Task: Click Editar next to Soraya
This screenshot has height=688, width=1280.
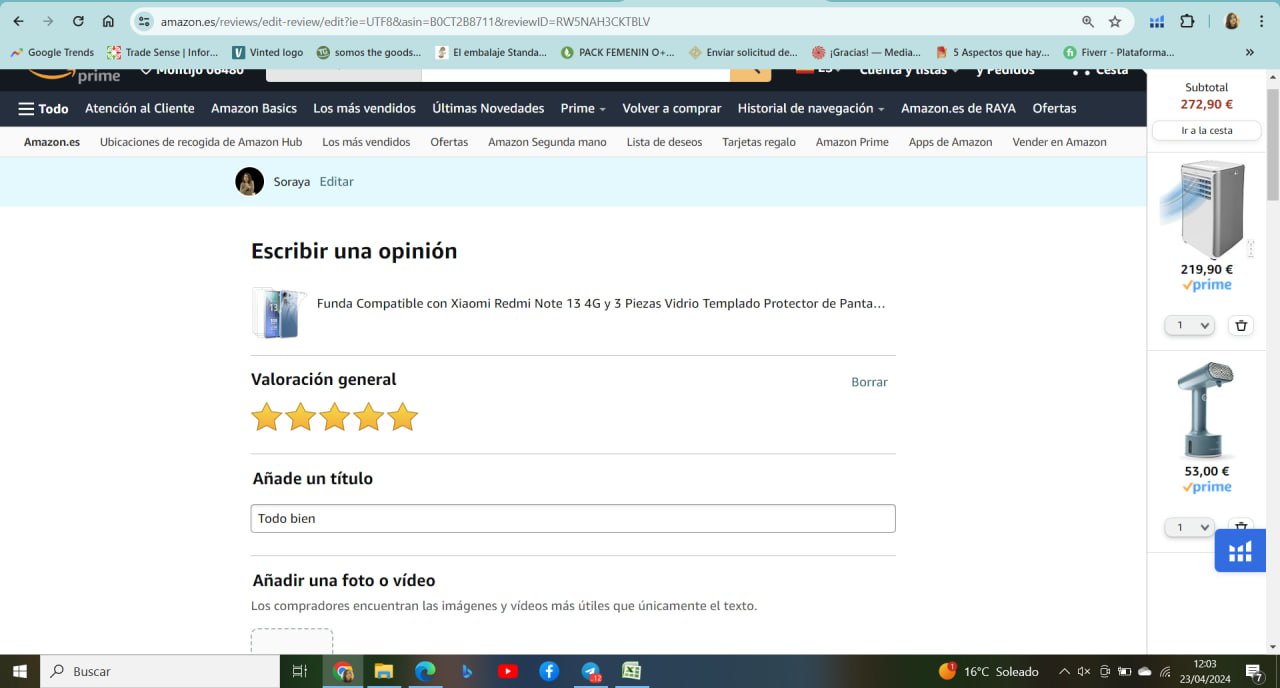Action: 336,181
